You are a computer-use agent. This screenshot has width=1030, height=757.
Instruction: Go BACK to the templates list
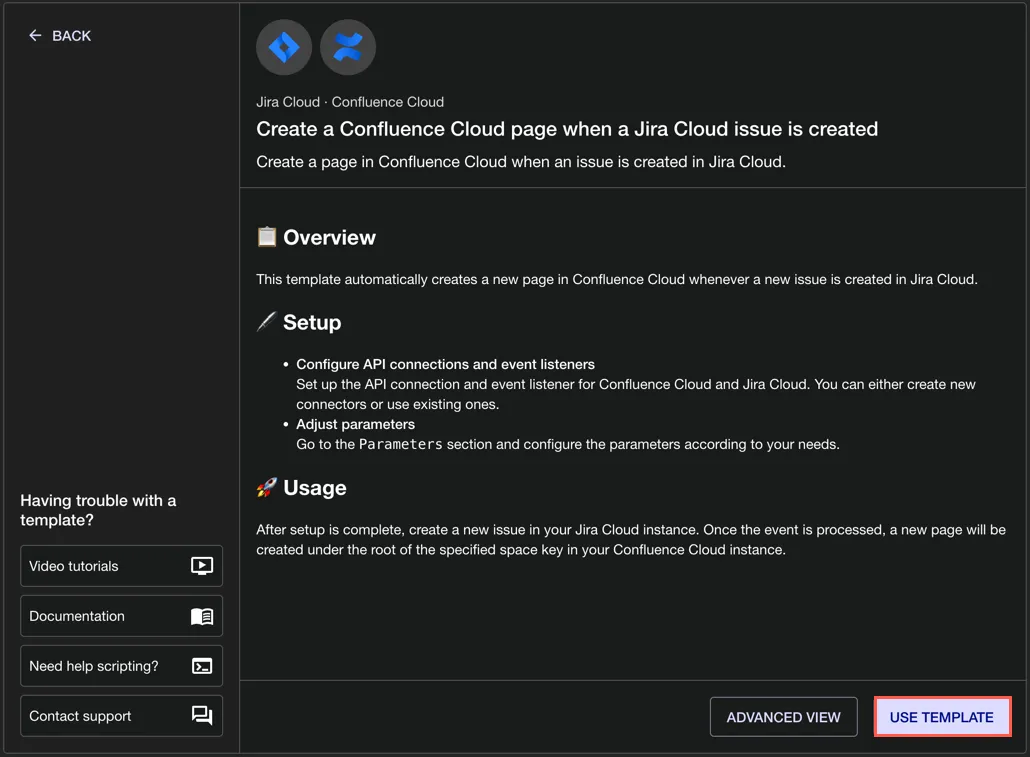(60, 36)
